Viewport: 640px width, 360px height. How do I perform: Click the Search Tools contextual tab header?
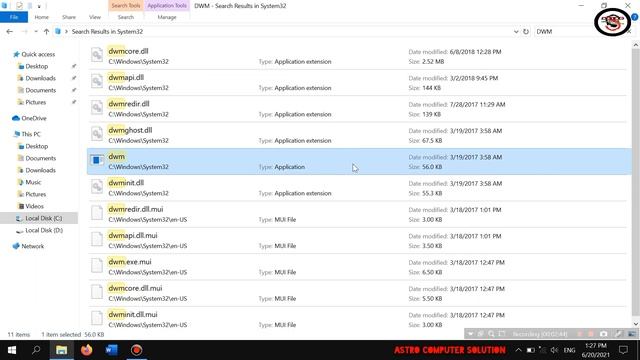click(126, 6)
